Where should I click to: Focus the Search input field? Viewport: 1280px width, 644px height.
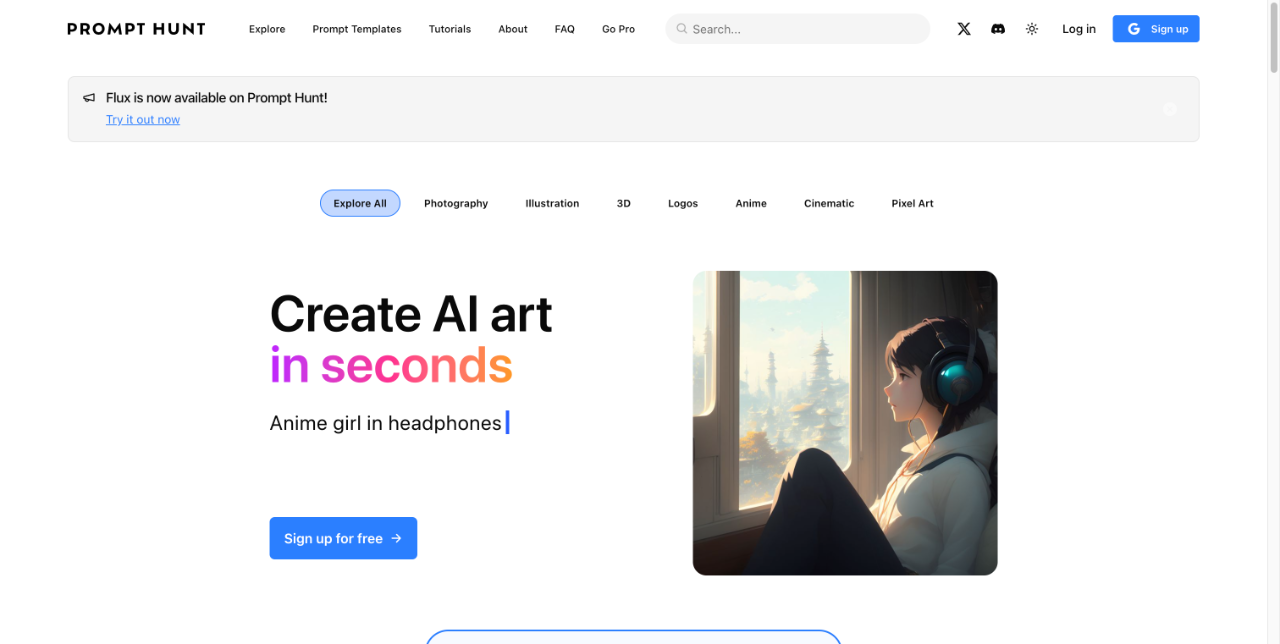[x=798, y=29]
